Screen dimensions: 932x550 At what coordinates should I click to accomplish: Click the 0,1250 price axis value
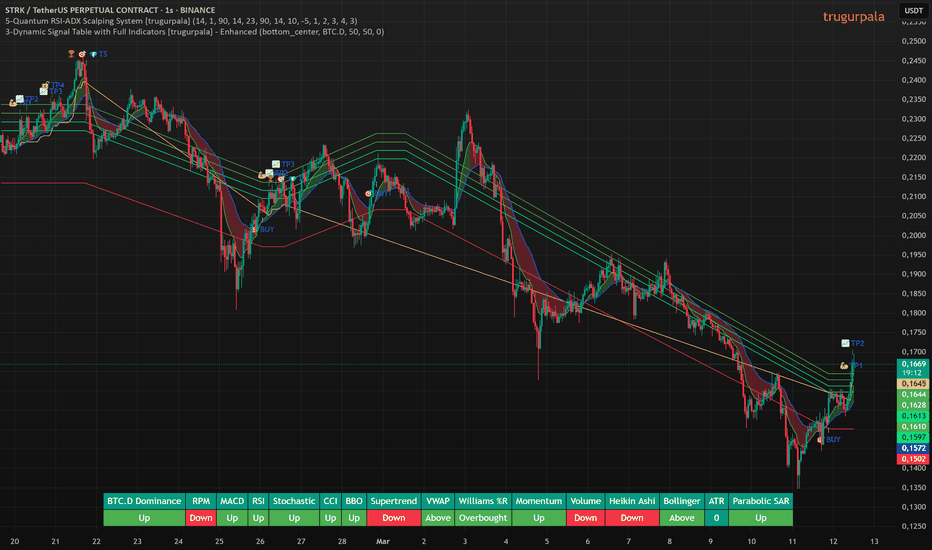914,526
